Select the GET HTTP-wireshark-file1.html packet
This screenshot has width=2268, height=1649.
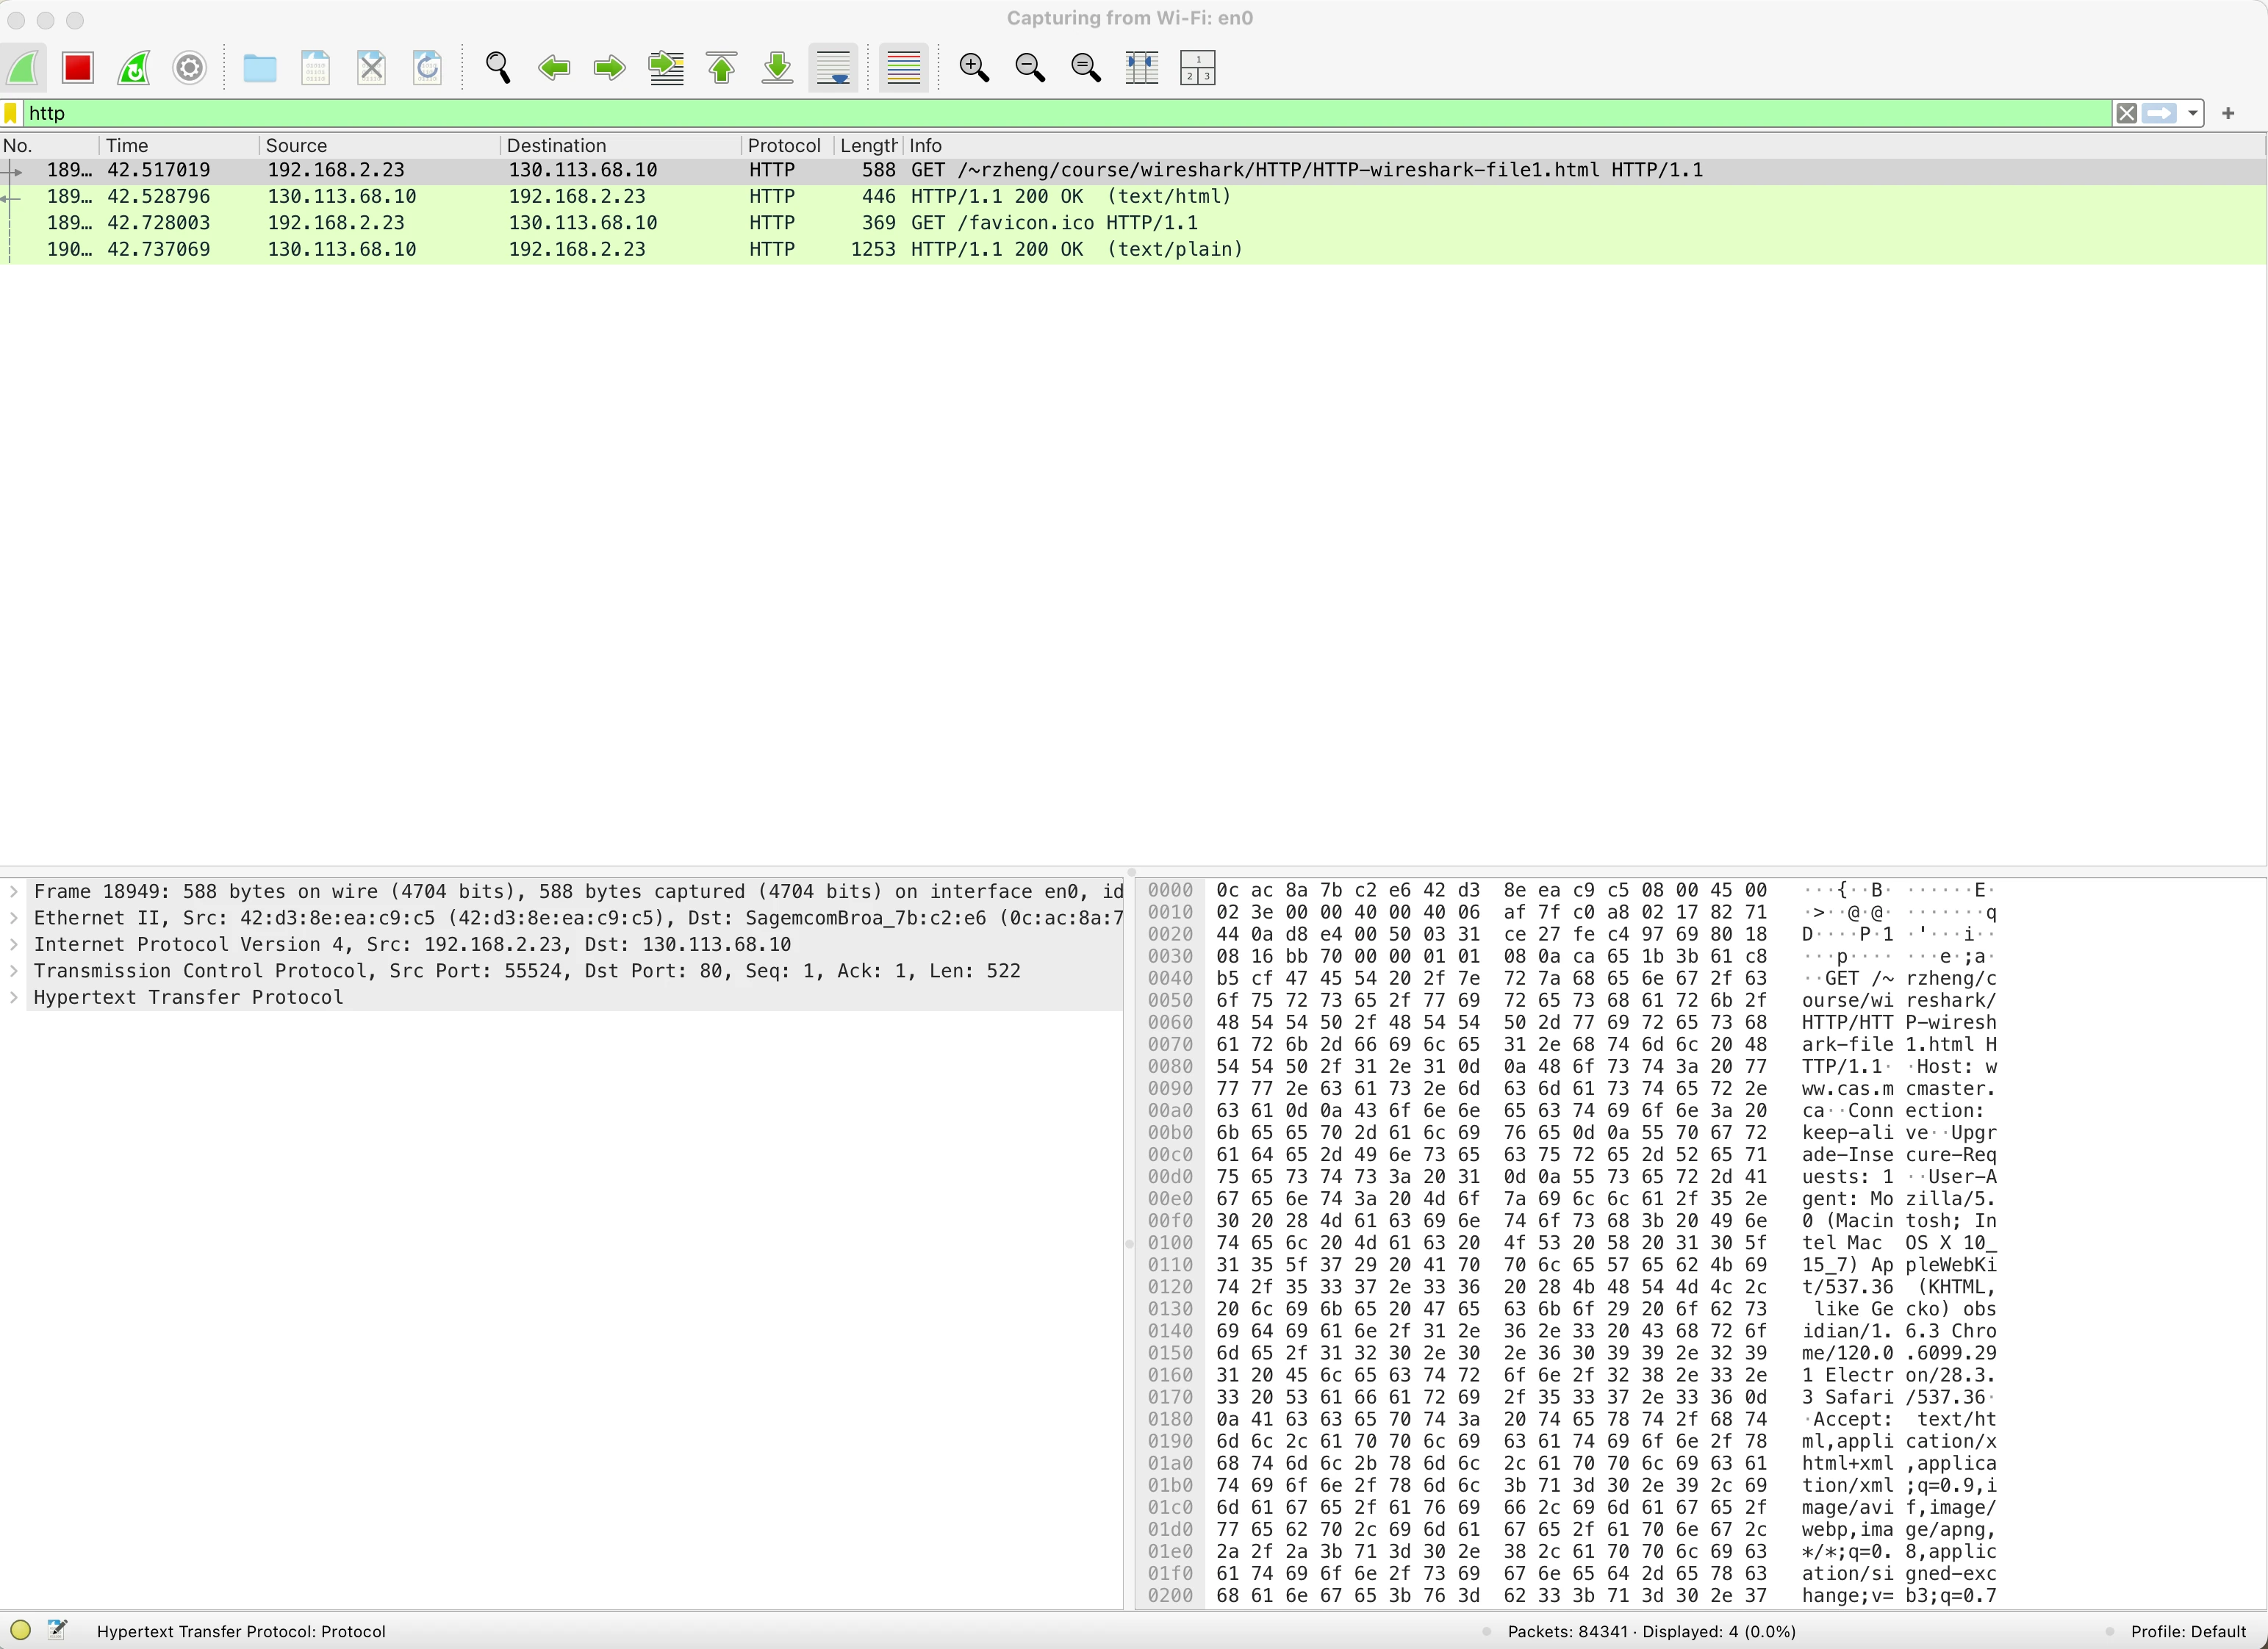(x=1133, y=170)
